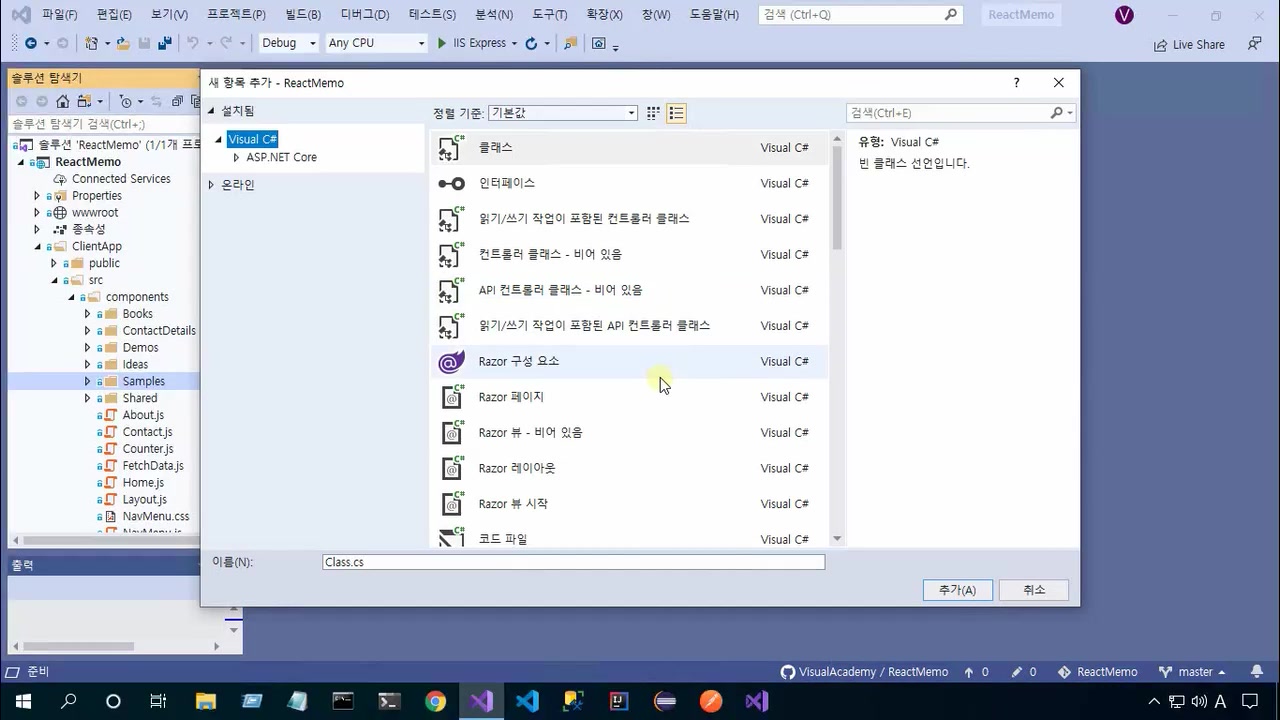Select the Razor 구성 요소 template icon
1280x720 pixels.
pos(451,361)
